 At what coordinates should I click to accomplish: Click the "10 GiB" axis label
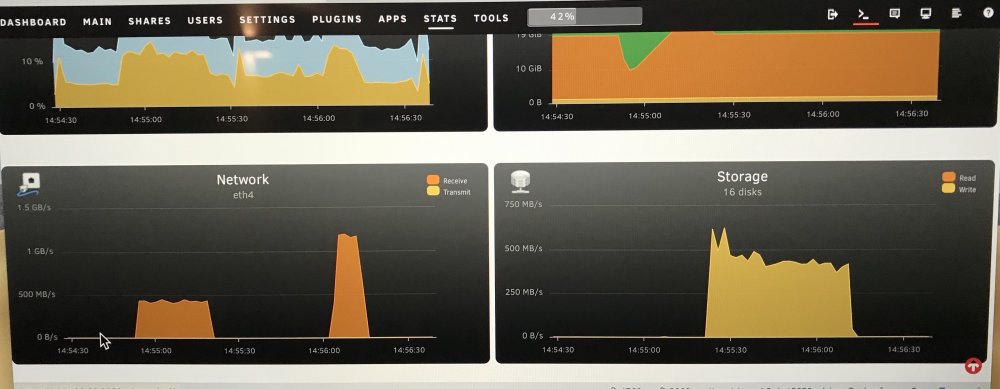click(x=528, y=68)
